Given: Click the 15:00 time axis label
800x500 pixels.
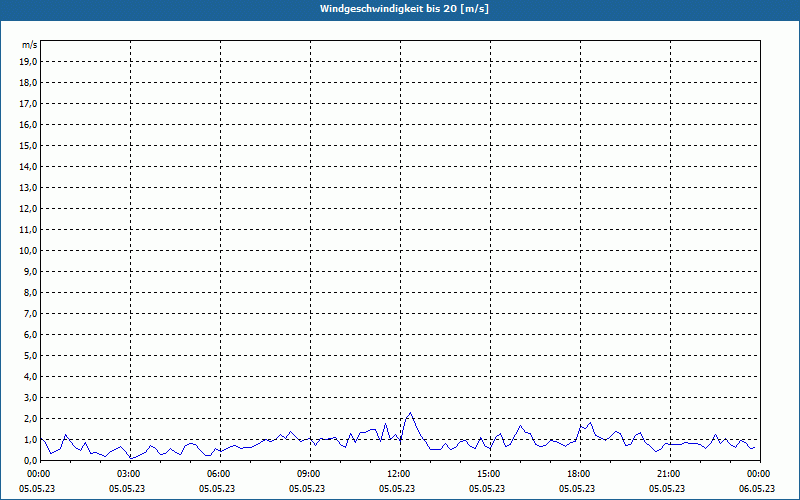Looking at the screenshot, I should [490, 474].
